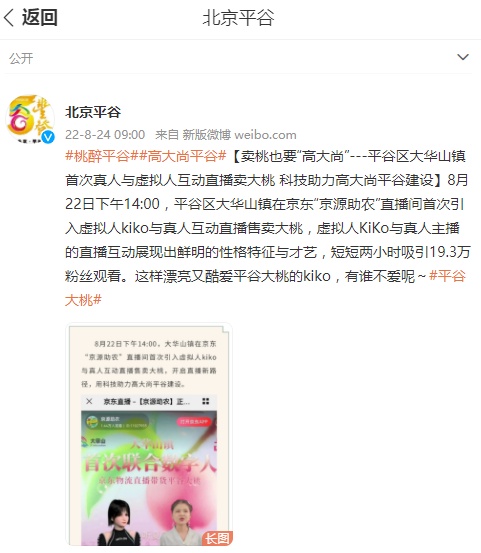Open the 北京平谷 account name link
This screenshot has height=553, width=481.
(x=93, y=112)
